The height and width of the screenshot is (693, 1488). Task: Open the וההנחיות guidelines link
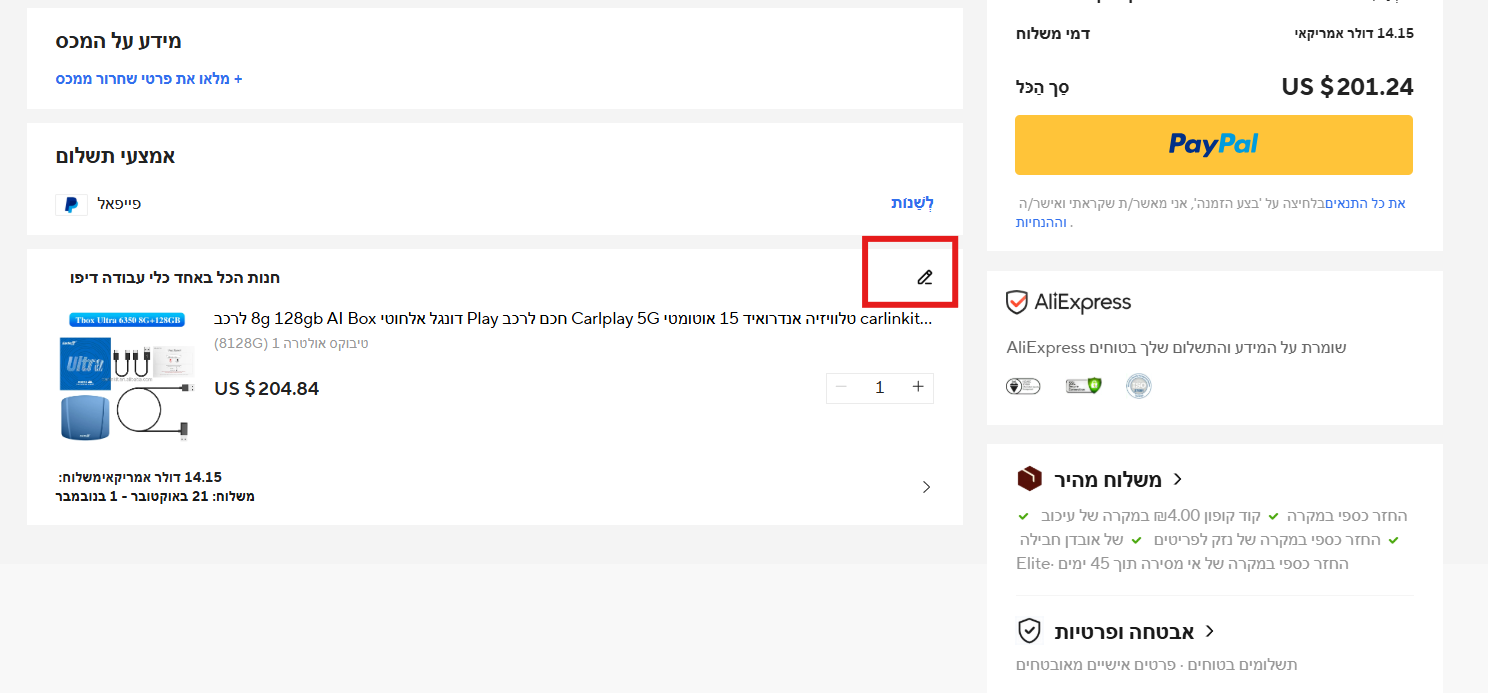point(1041,222)
